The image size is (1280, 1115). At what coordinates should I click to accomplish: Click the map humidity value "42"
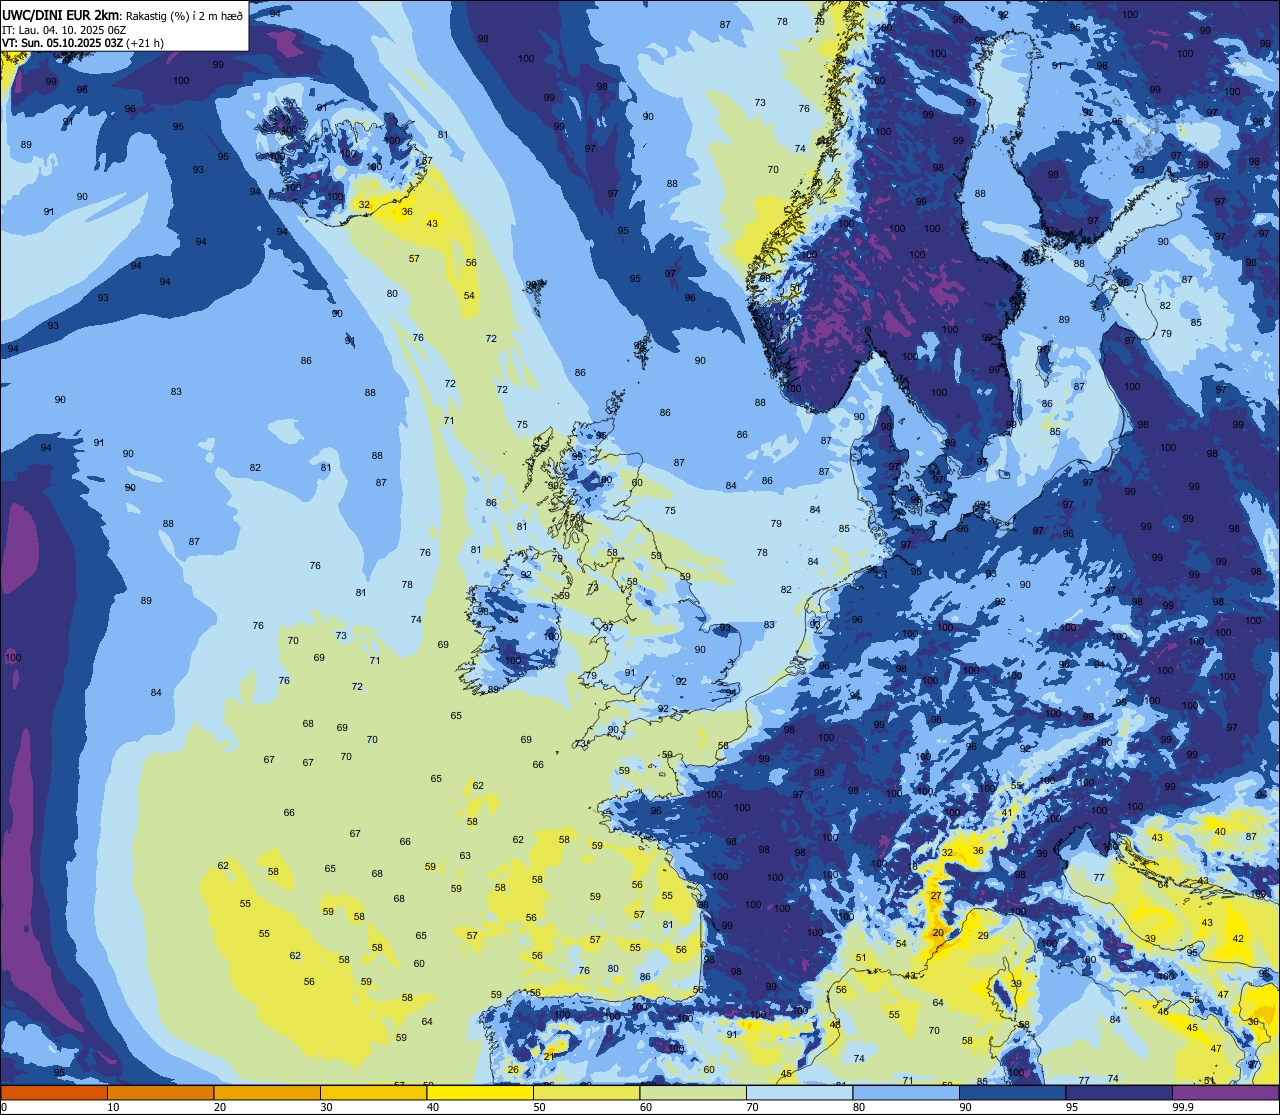(x=1238, y=938)
